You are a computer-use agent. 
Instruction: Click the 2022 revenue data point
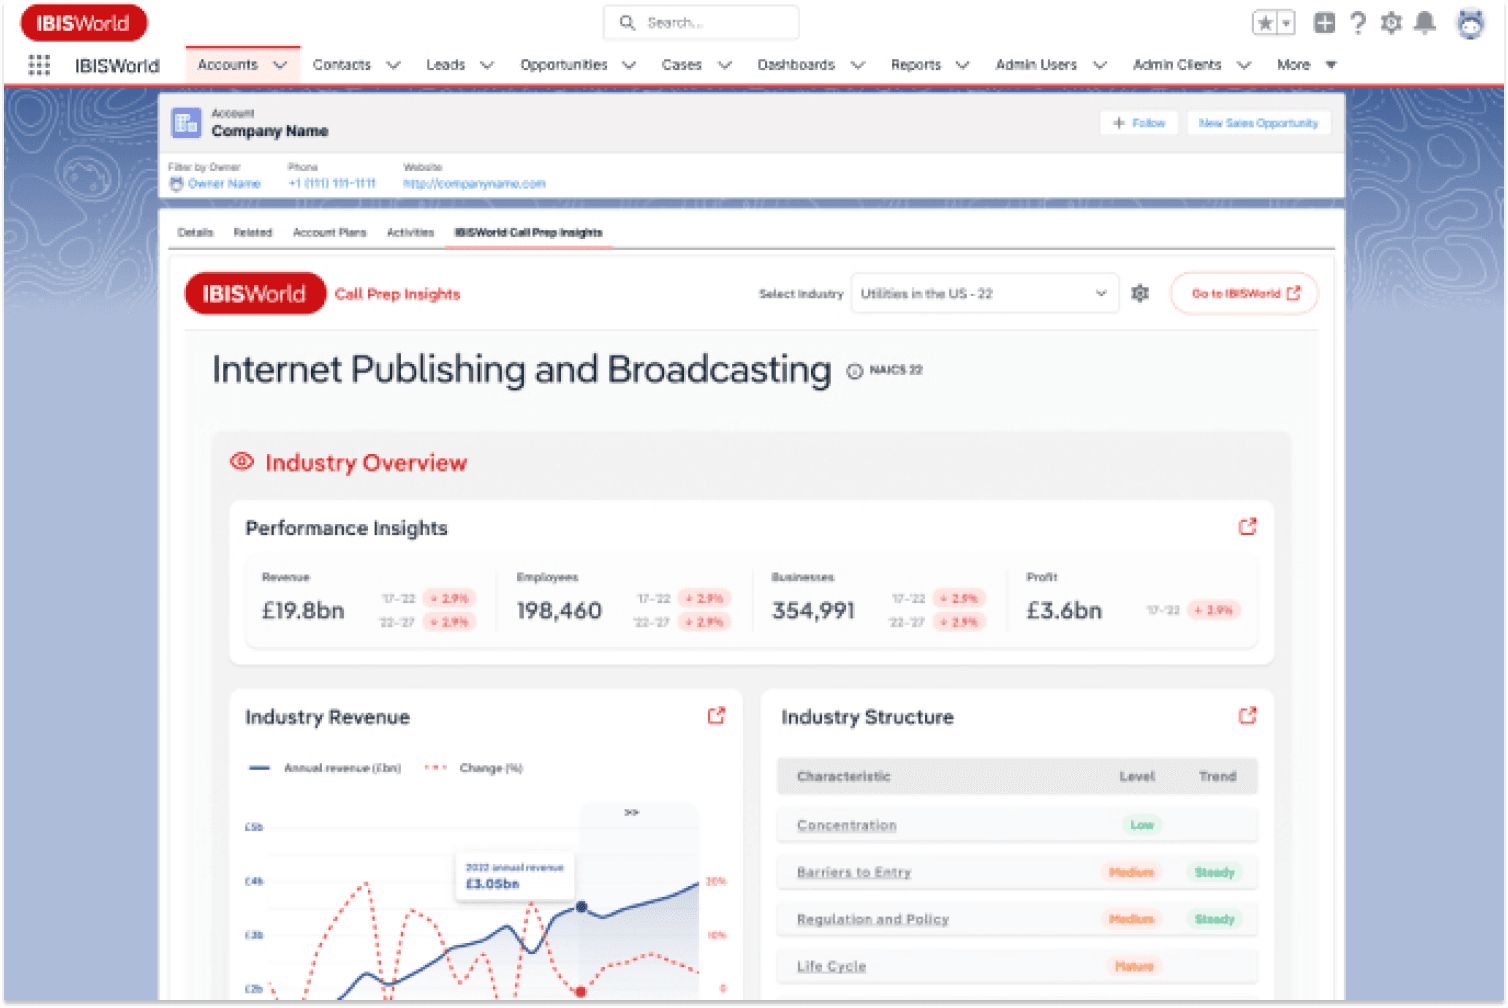pos(581,907)
